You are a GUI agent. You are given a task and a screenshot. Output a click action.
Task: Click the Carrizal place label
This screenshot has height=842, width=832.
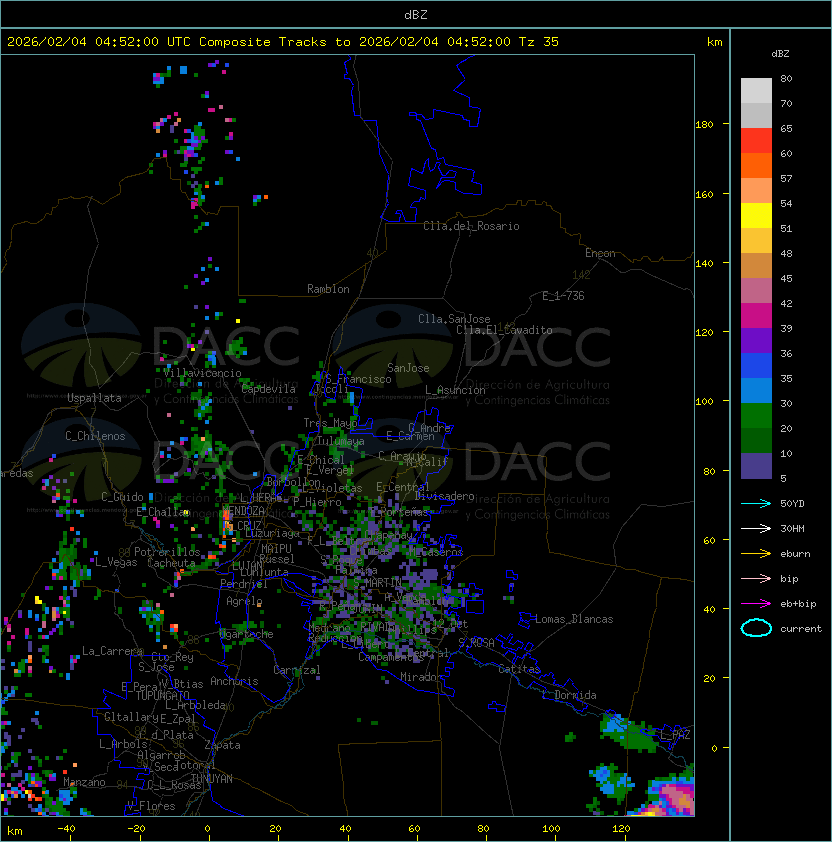(x=296, y=670)
